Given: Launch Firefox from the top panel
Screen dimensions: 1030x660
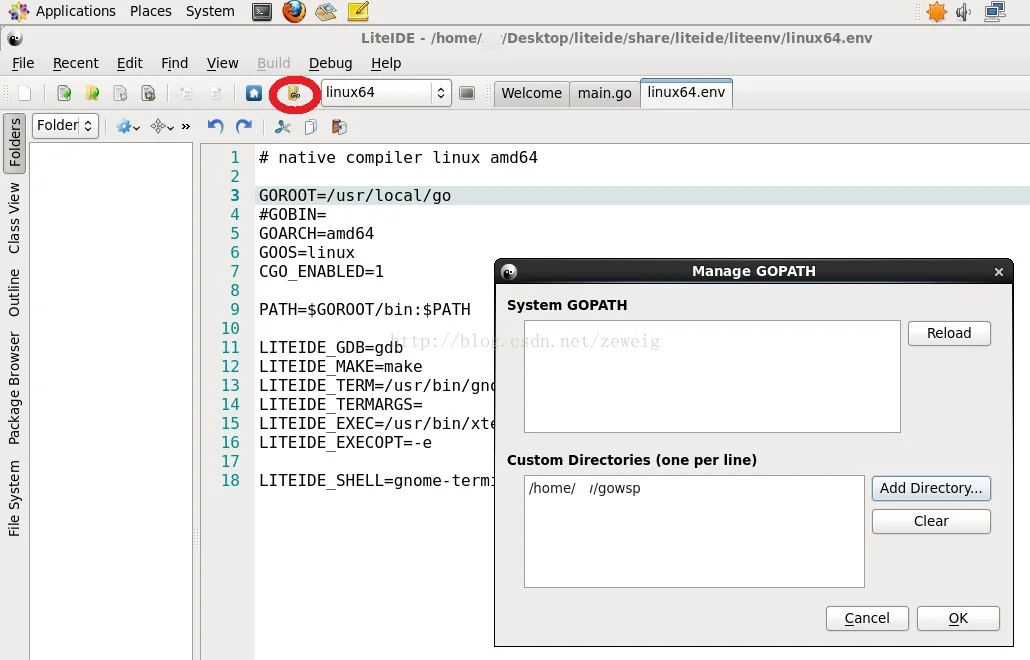Looking at the screenshot, I should click(x=293, y=12).
